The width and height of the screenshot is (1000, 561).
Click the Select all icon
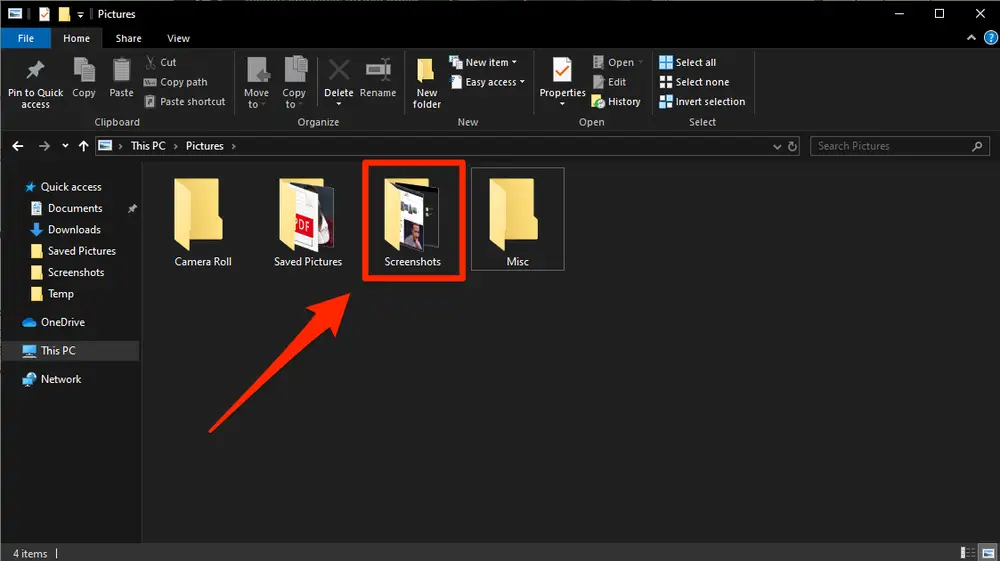(x=666, y=62)
